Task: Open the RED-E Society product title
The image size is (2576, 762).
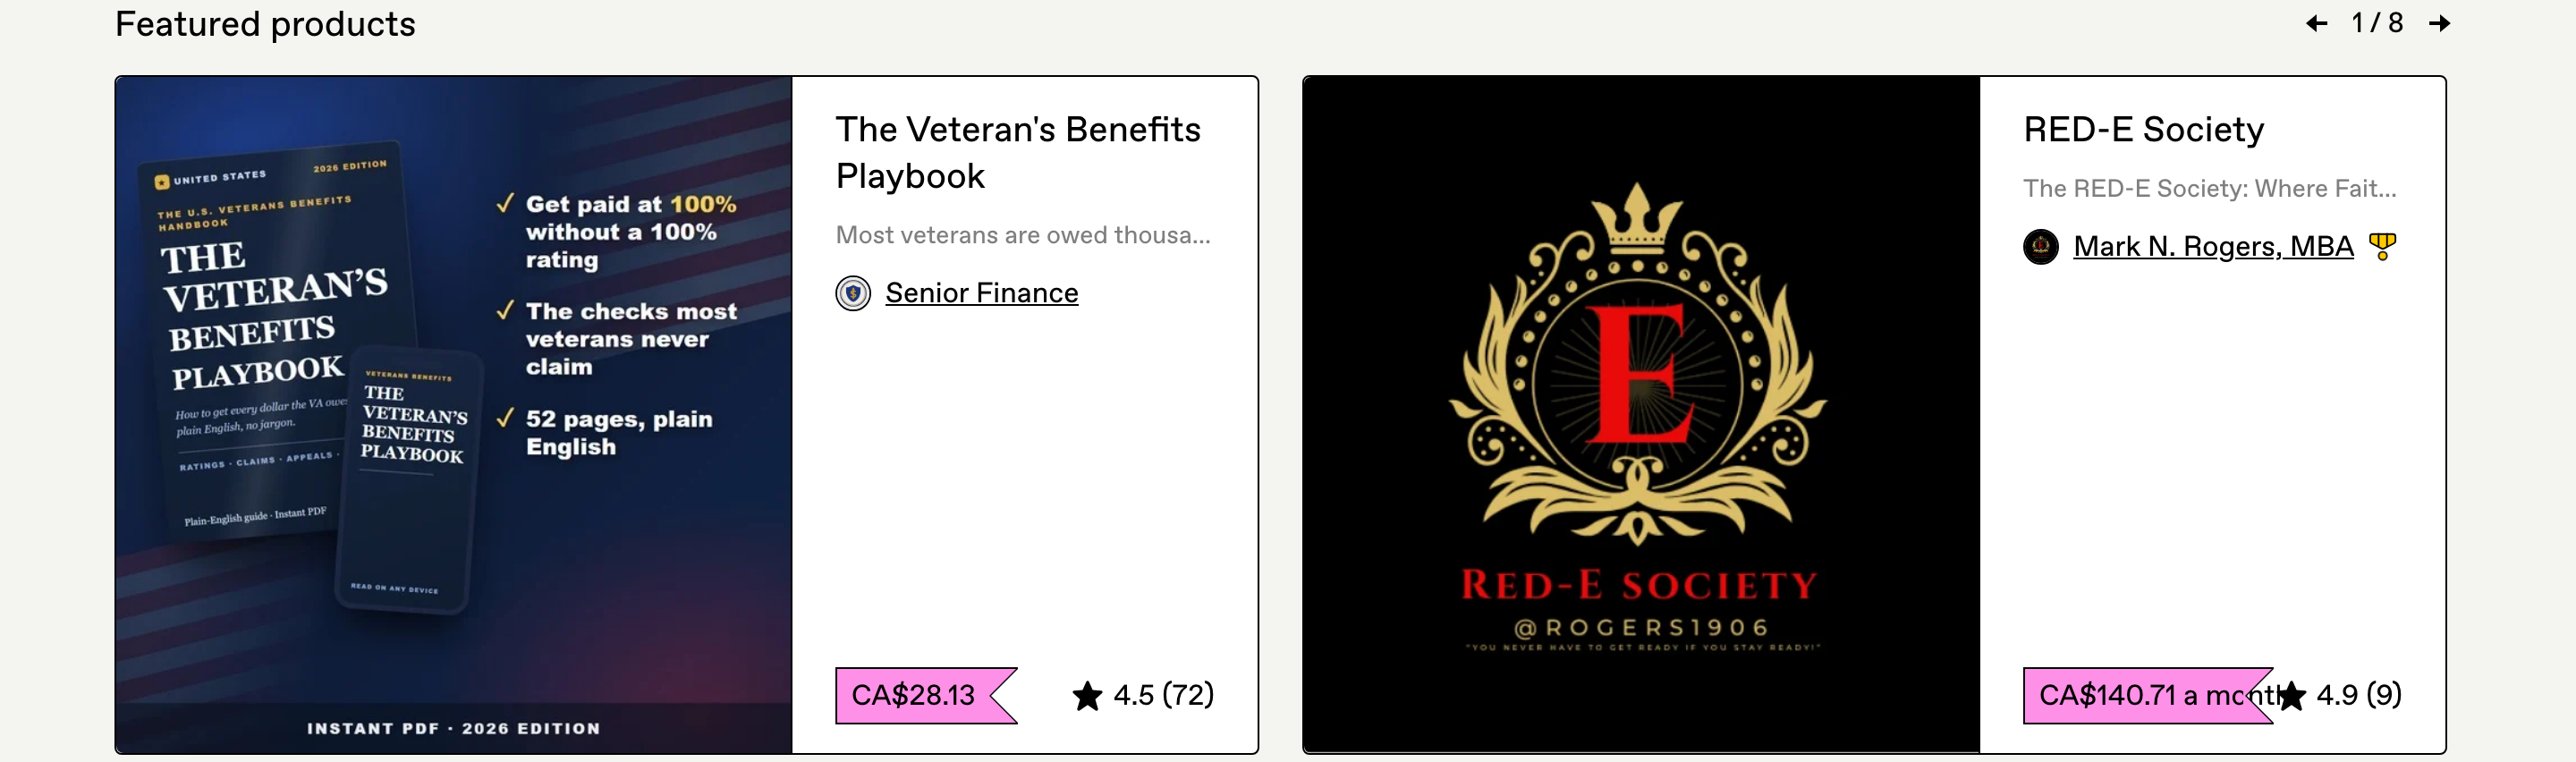Action: pyautogui.click(x=2143, y=129)
